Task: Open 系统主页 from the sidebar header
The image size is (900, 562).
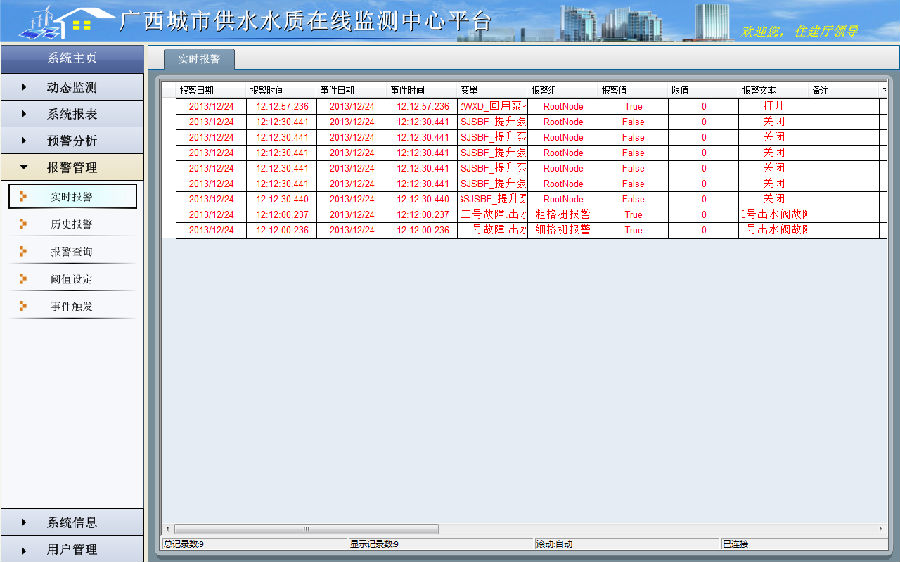Action: [x=72, y=58]
